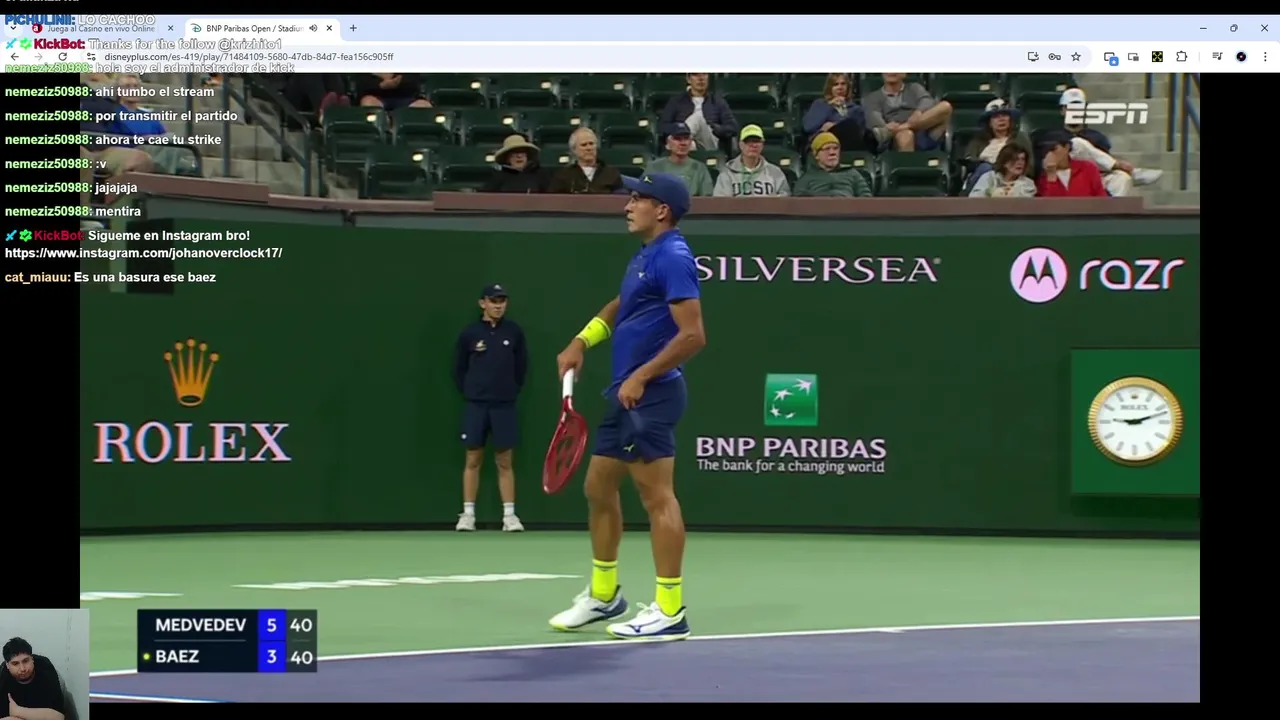Minimize the browser window
Viewport: 1280px width, 720px height.
coord(1203,28)
